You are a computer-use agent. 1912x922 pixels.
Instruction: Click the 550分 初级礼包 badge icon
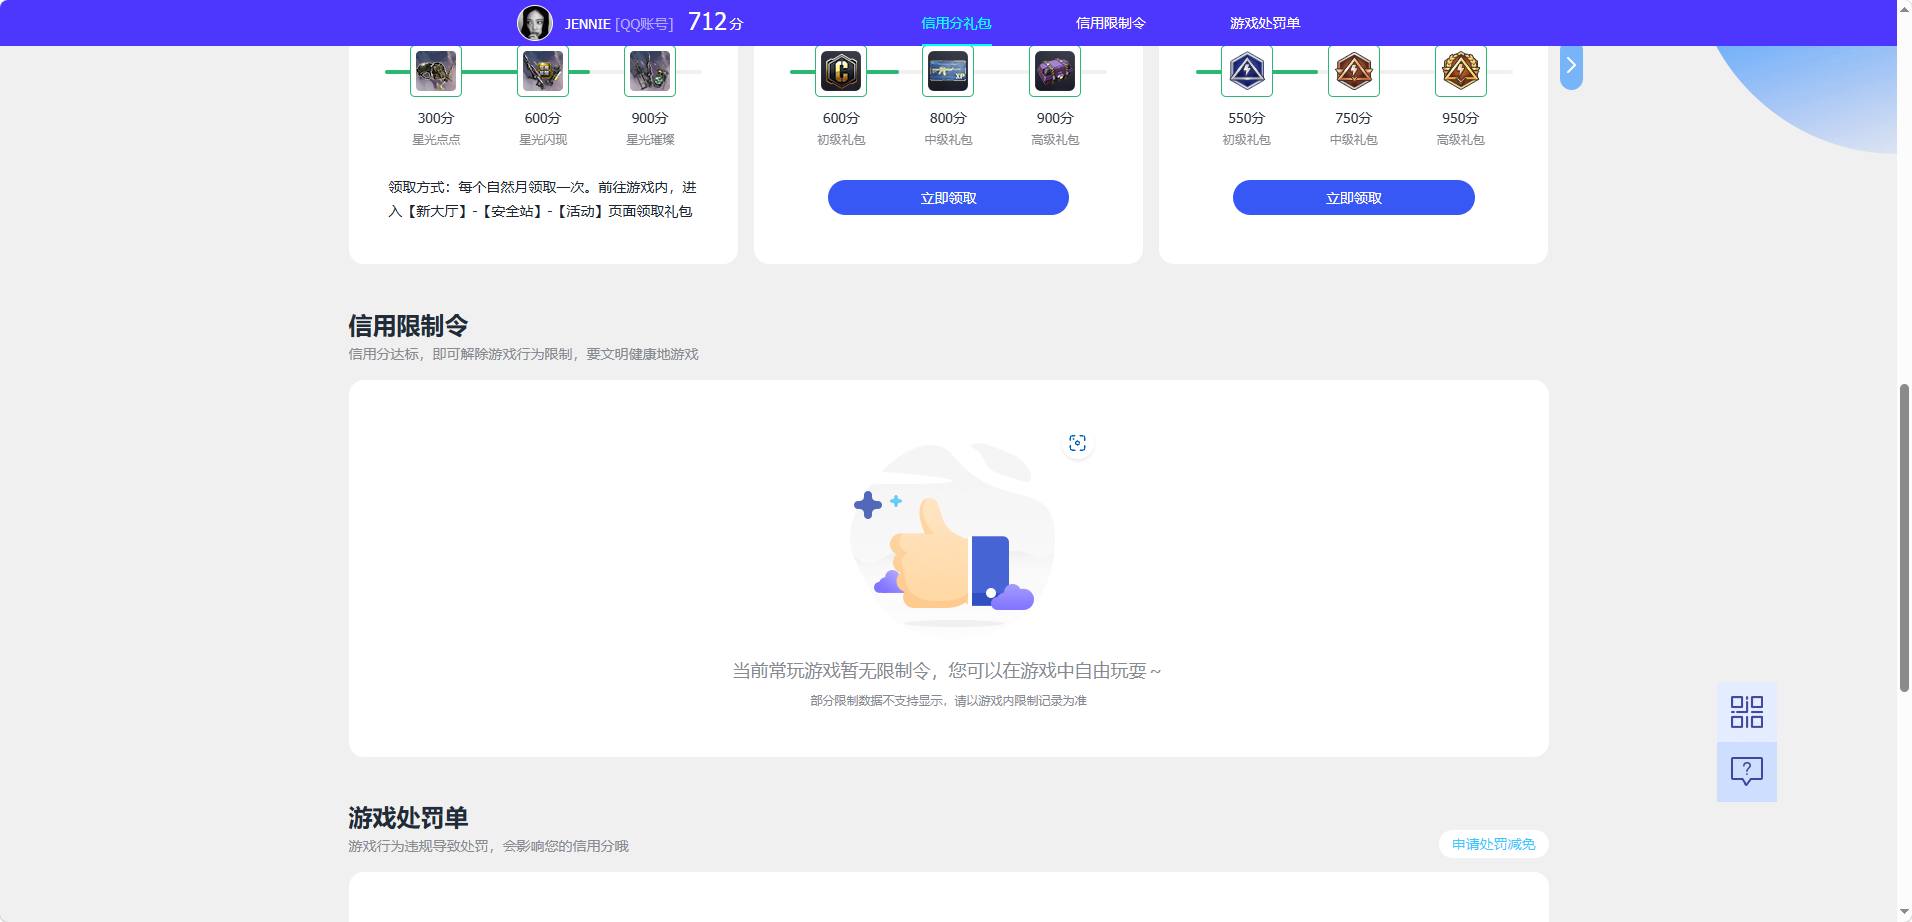coord(1247,71)
